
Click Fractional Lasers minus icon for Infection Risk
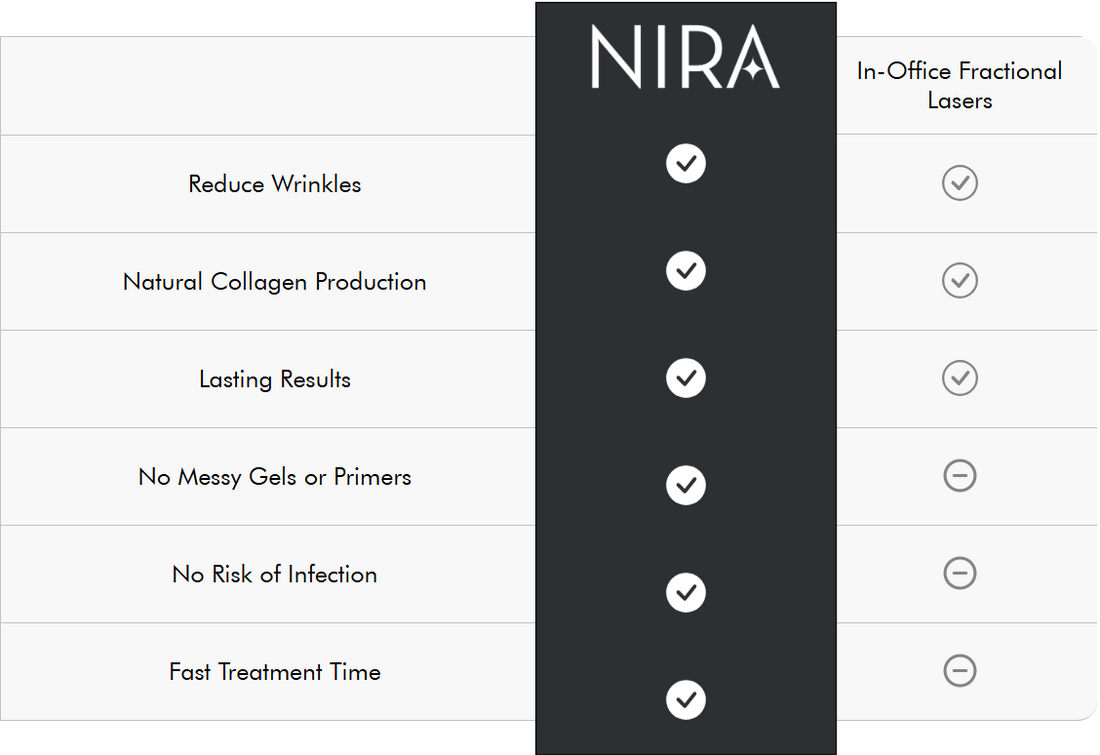coord(959,573)
